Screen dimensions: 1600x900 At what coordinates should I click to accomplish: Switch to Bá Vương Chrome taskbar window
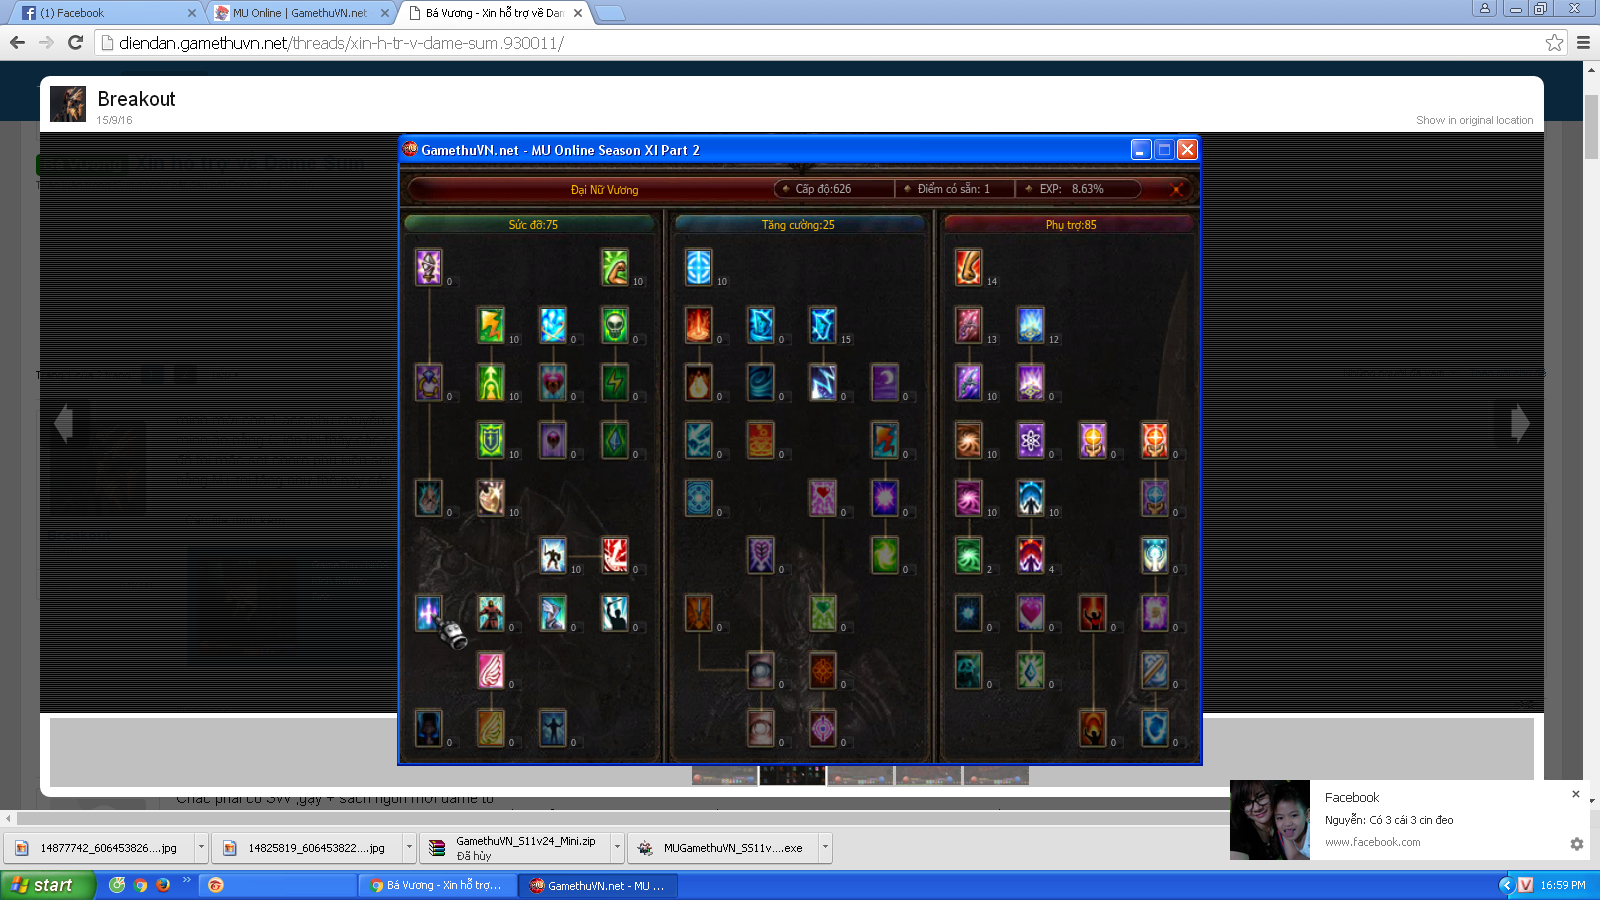pyautogui.click(x=438, y=885)
